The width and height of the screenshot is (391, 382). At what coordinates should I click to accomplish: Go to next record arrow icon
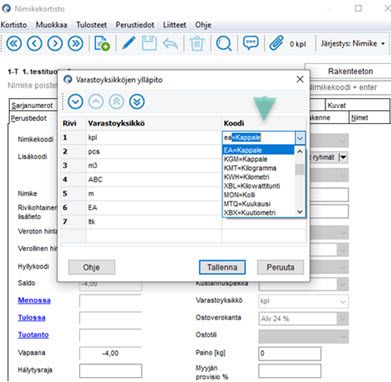(x=55, y=43)
